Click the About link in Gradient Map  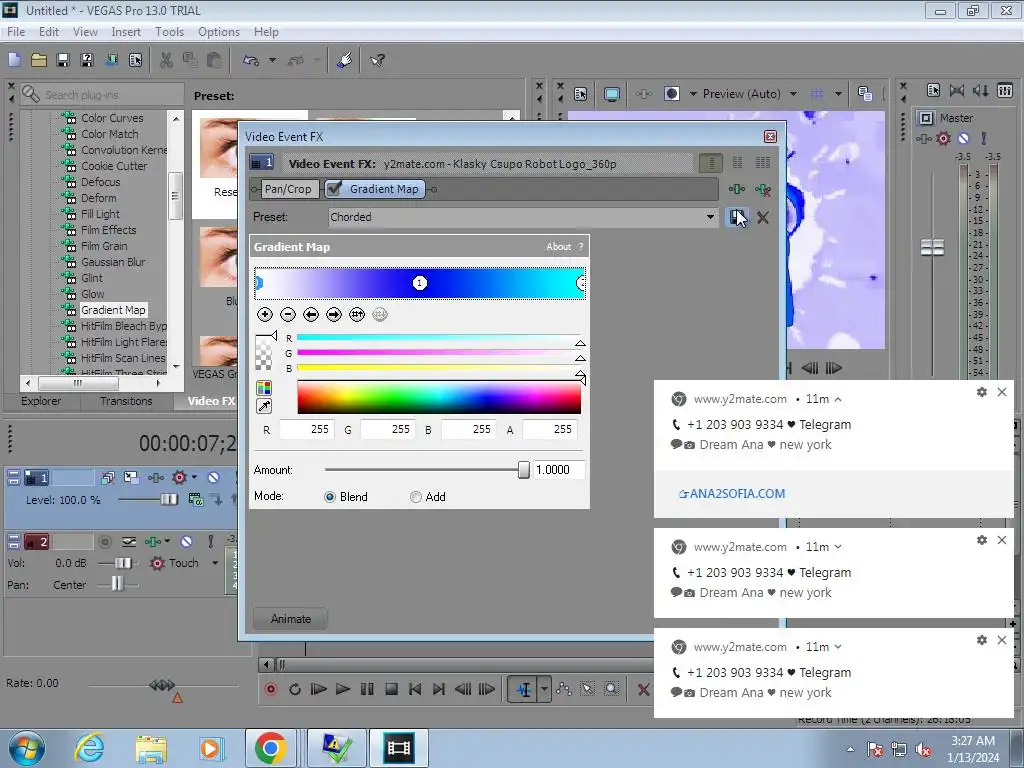coord(558,247)
